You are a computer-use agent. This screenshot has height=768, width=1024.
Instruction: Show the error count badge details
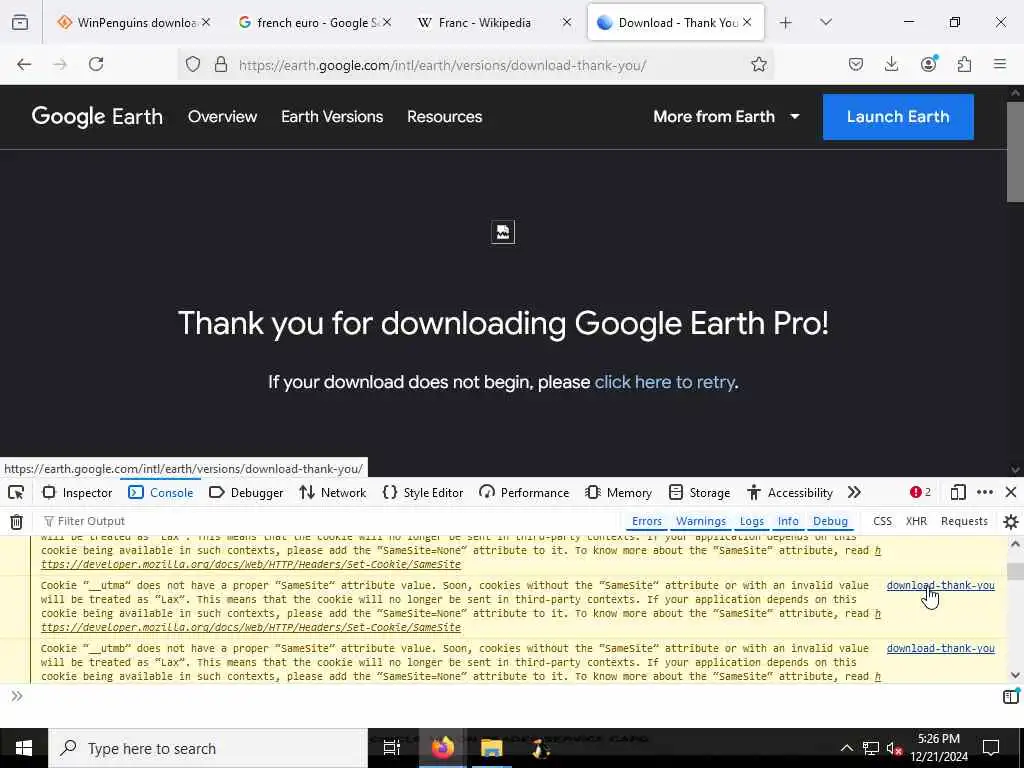(x=920, y=492)
